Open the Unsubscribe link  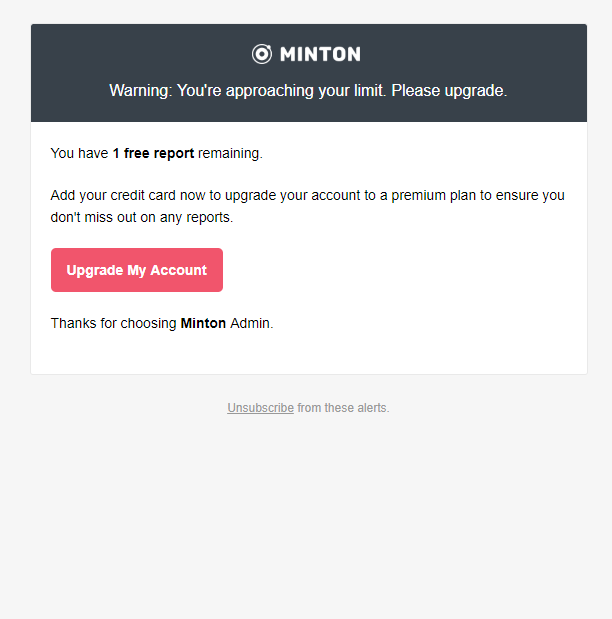(x=260, y=408)
